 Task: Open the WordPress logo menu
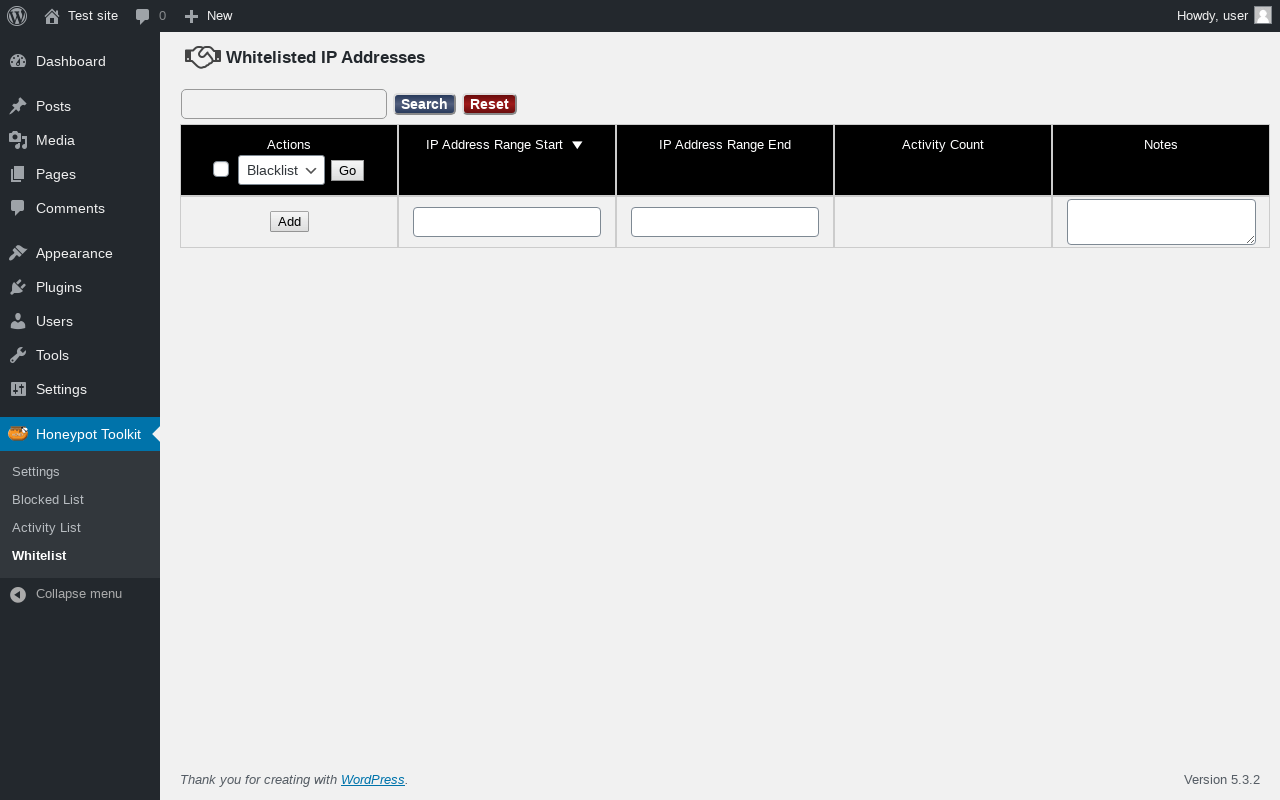pyautogui.click(x=17, y=16)
